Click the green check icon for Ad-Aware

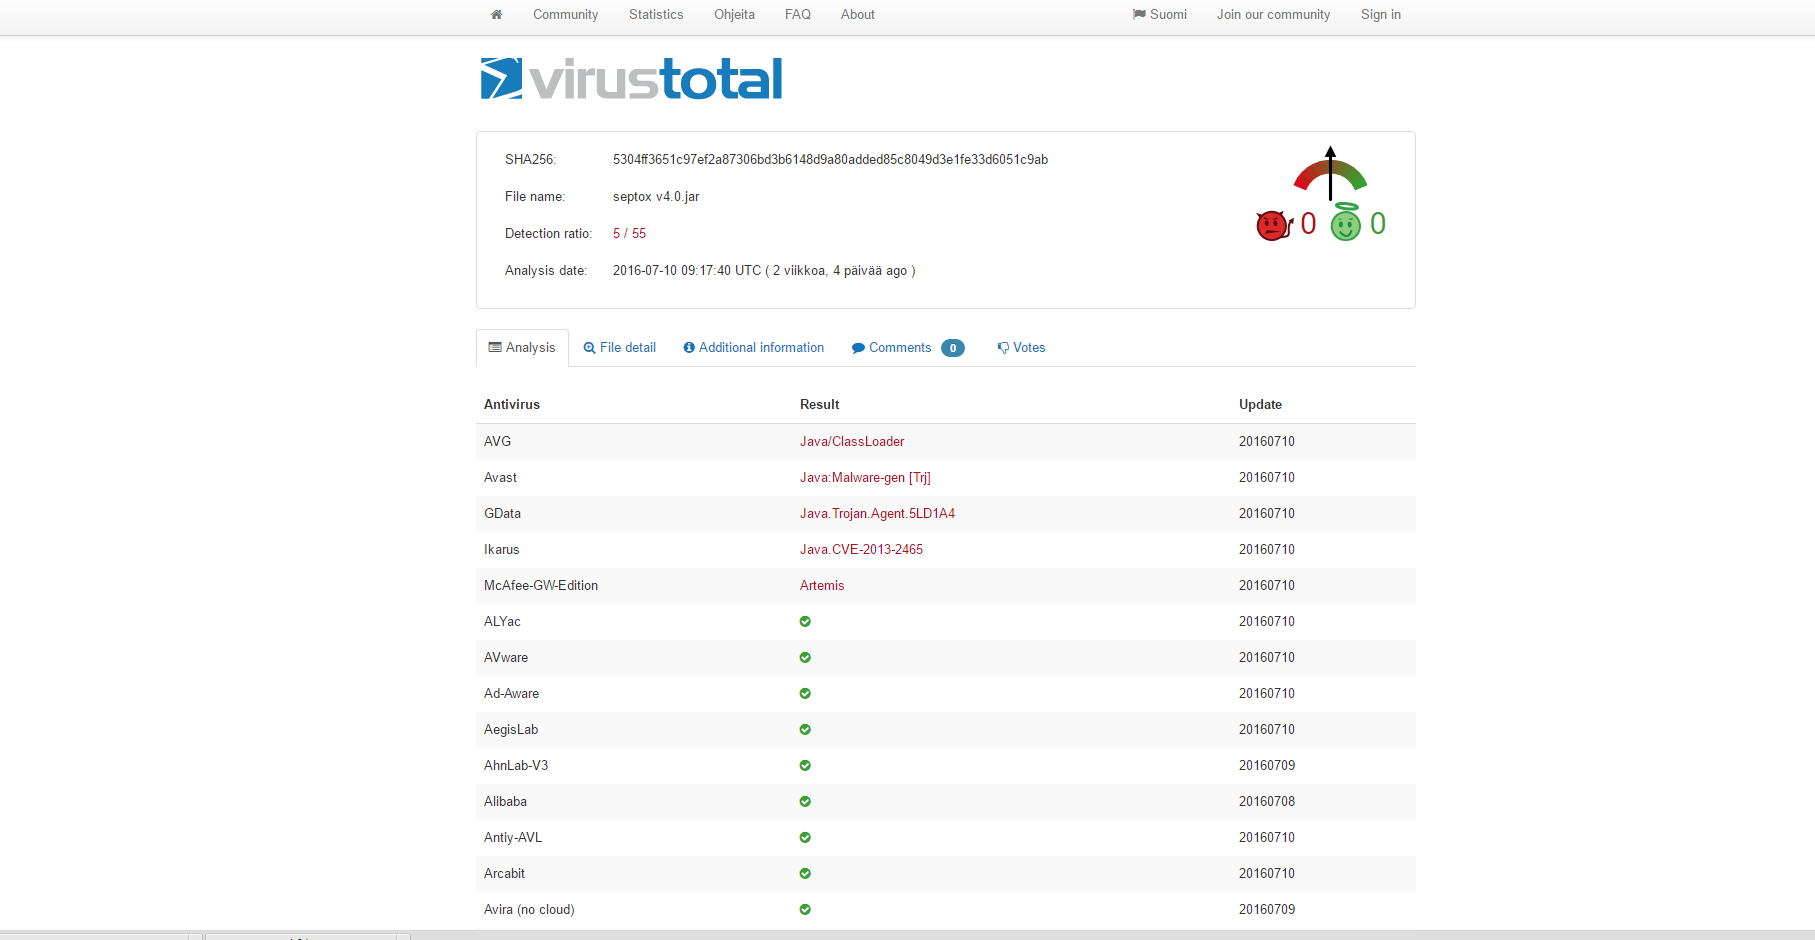805,694
